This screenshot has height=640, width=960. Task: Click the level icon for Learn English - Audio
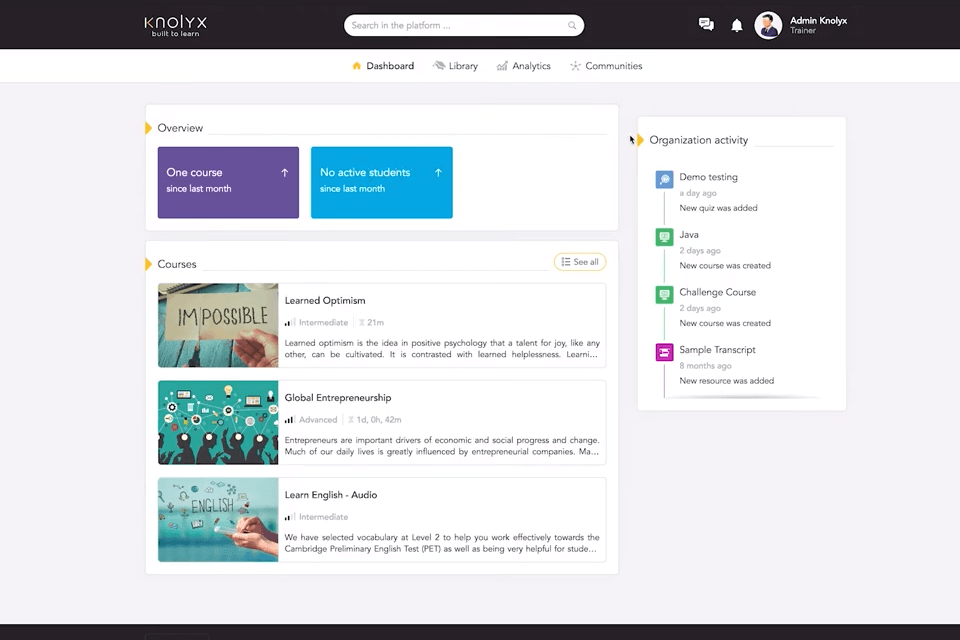point(290,517)
